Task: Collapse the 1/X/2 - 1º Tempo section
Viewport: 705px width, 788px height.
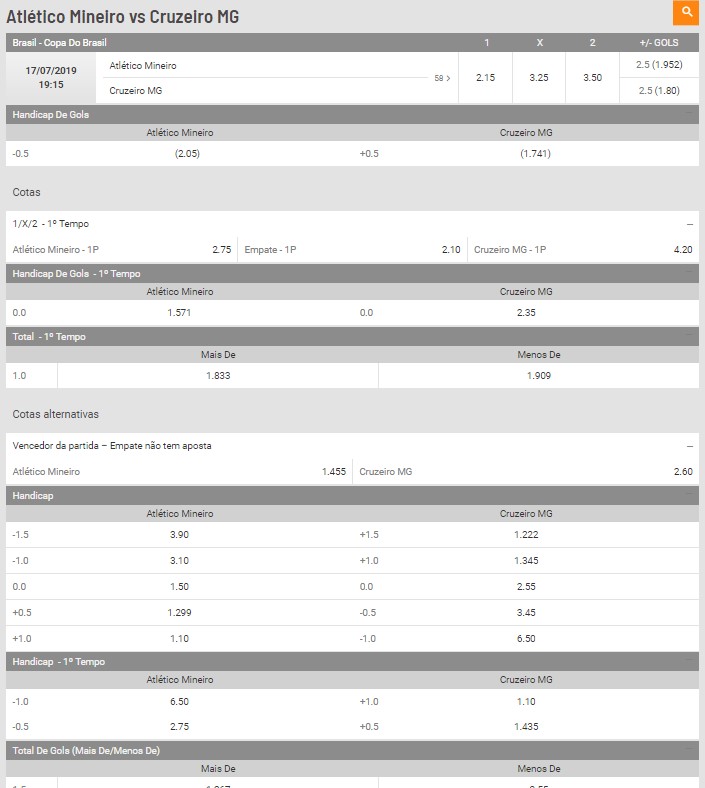Action: tap(690, 224)
